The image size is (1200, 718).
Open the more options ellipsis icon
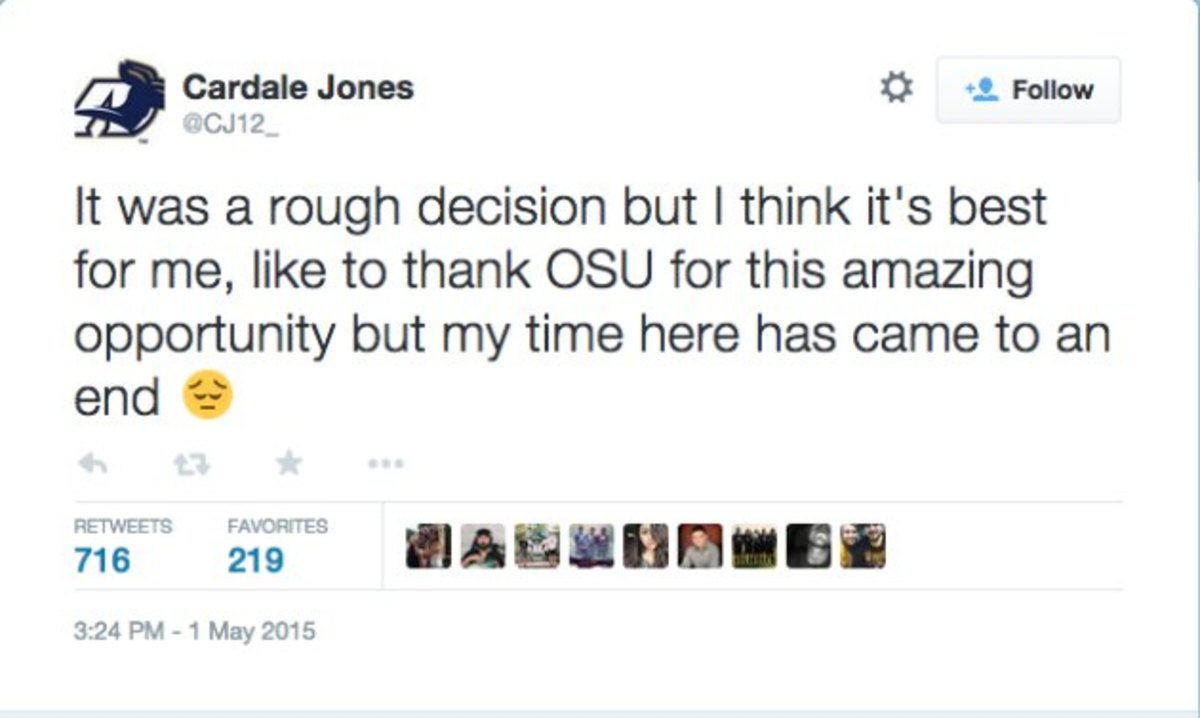coord(385,463)
